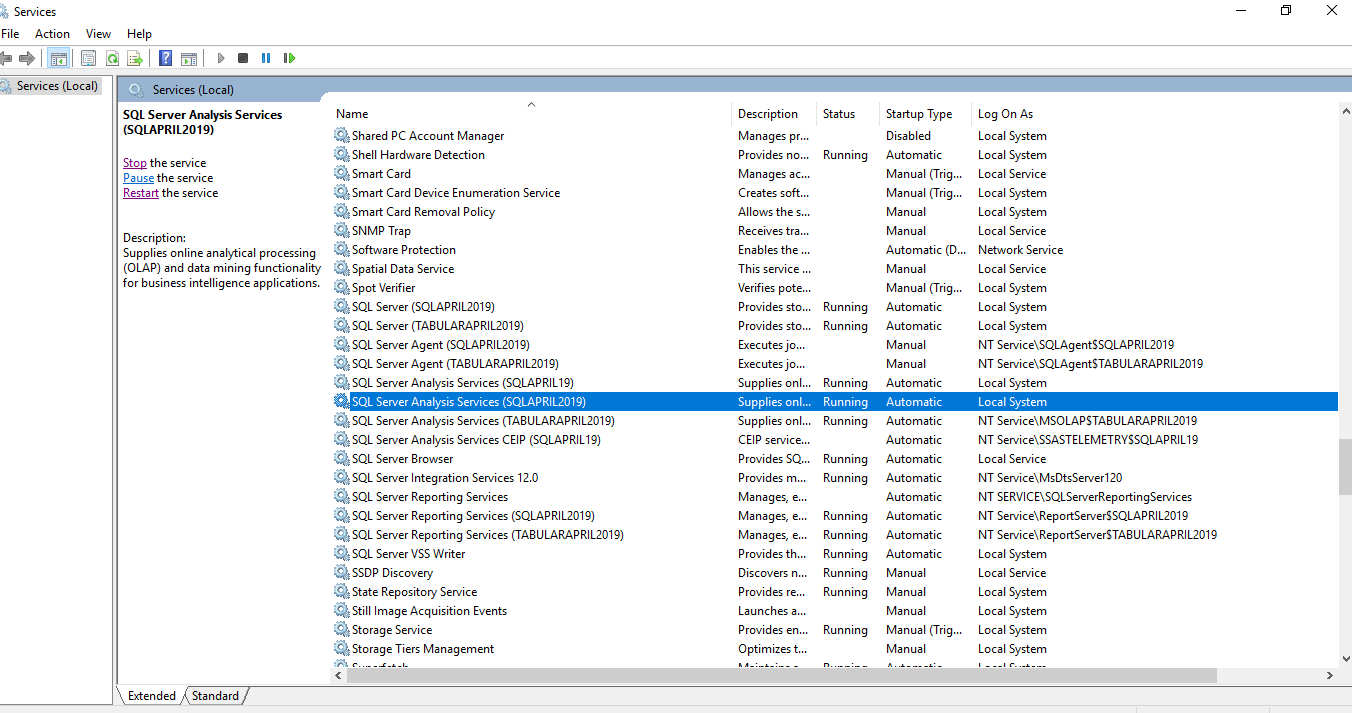Sort by the Description column header

pos(774,114)
